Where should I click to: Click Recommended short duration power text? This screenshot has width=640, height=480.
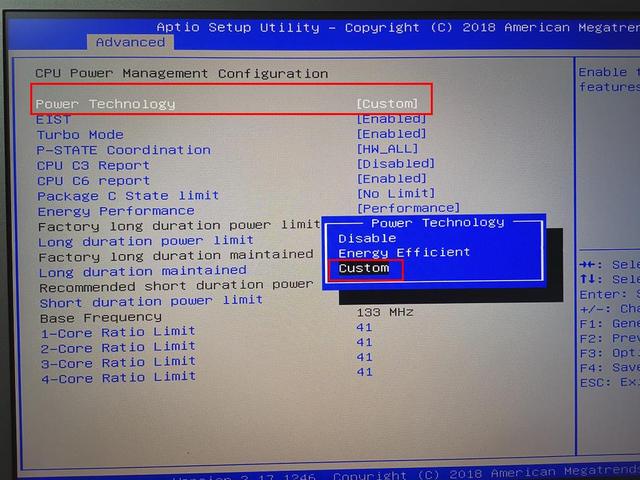pyautogui.click(x=176, y=286)
